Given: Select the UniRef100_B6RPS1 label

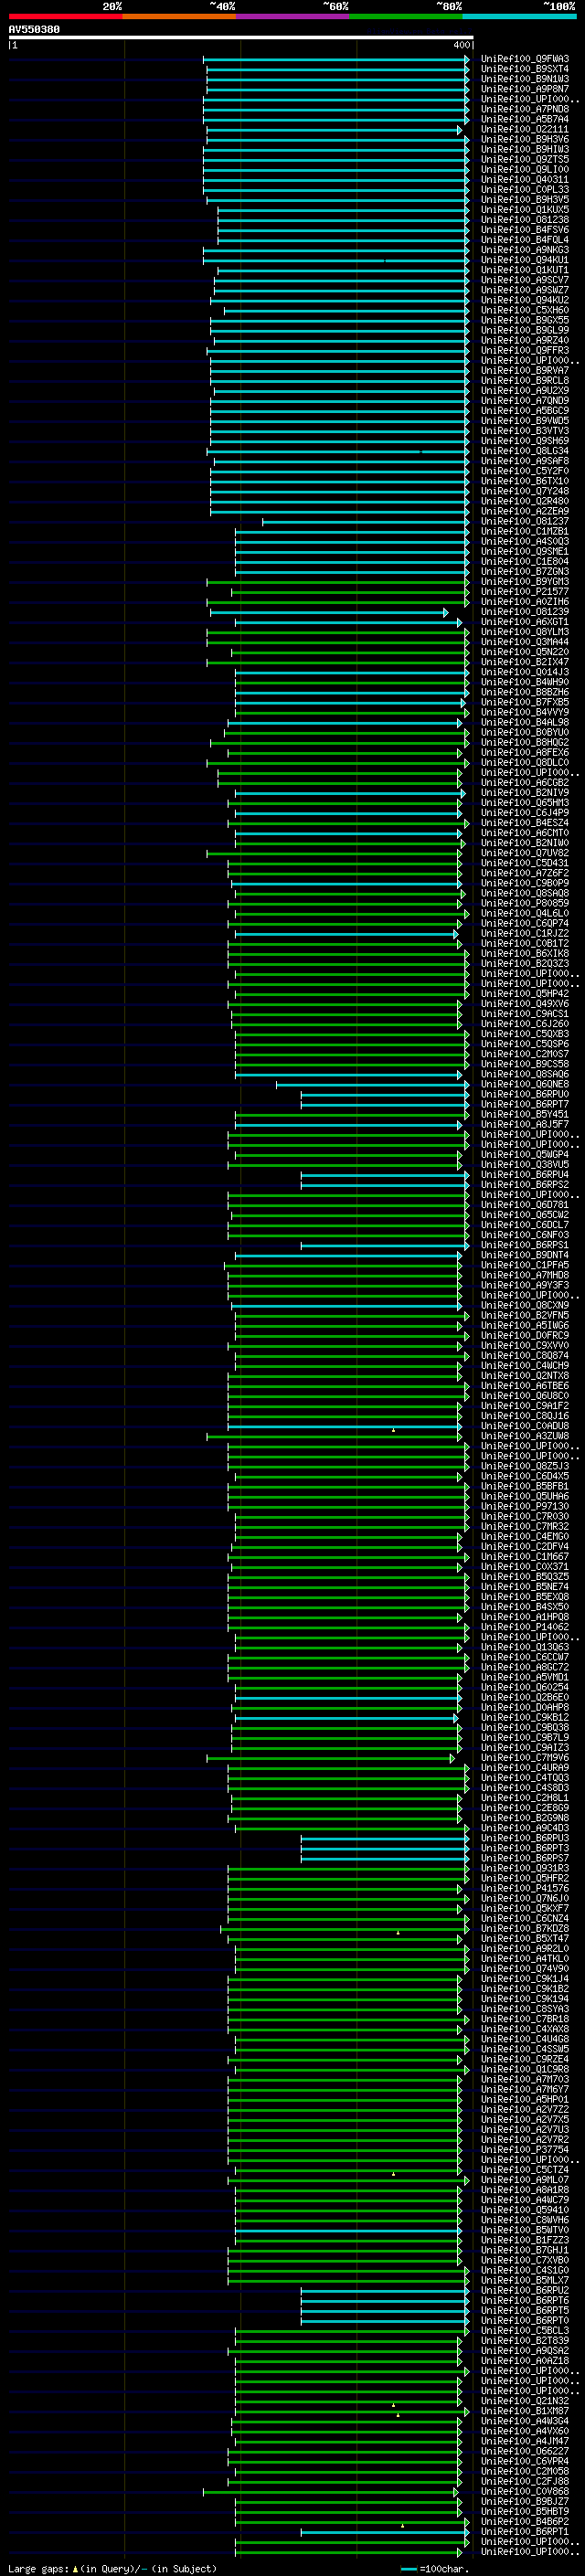Looking at the screenshot, I should pyautogui.click(x=525, y=1245).
